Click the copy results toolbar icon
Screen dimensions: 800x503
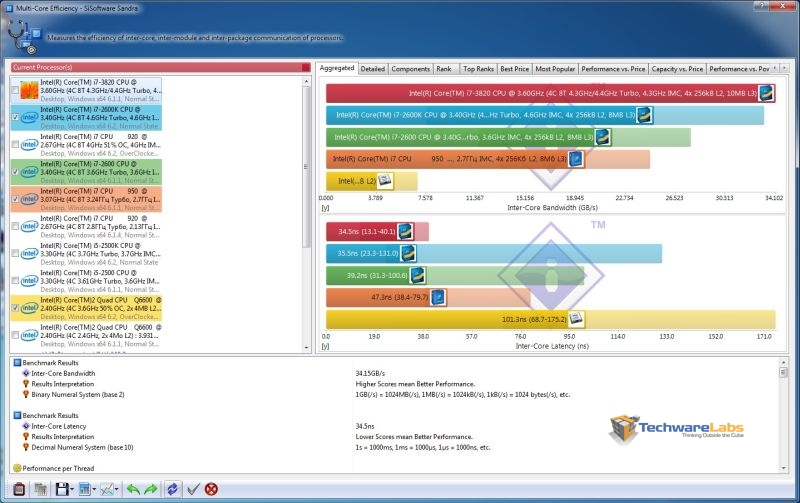tap(40, 489)
